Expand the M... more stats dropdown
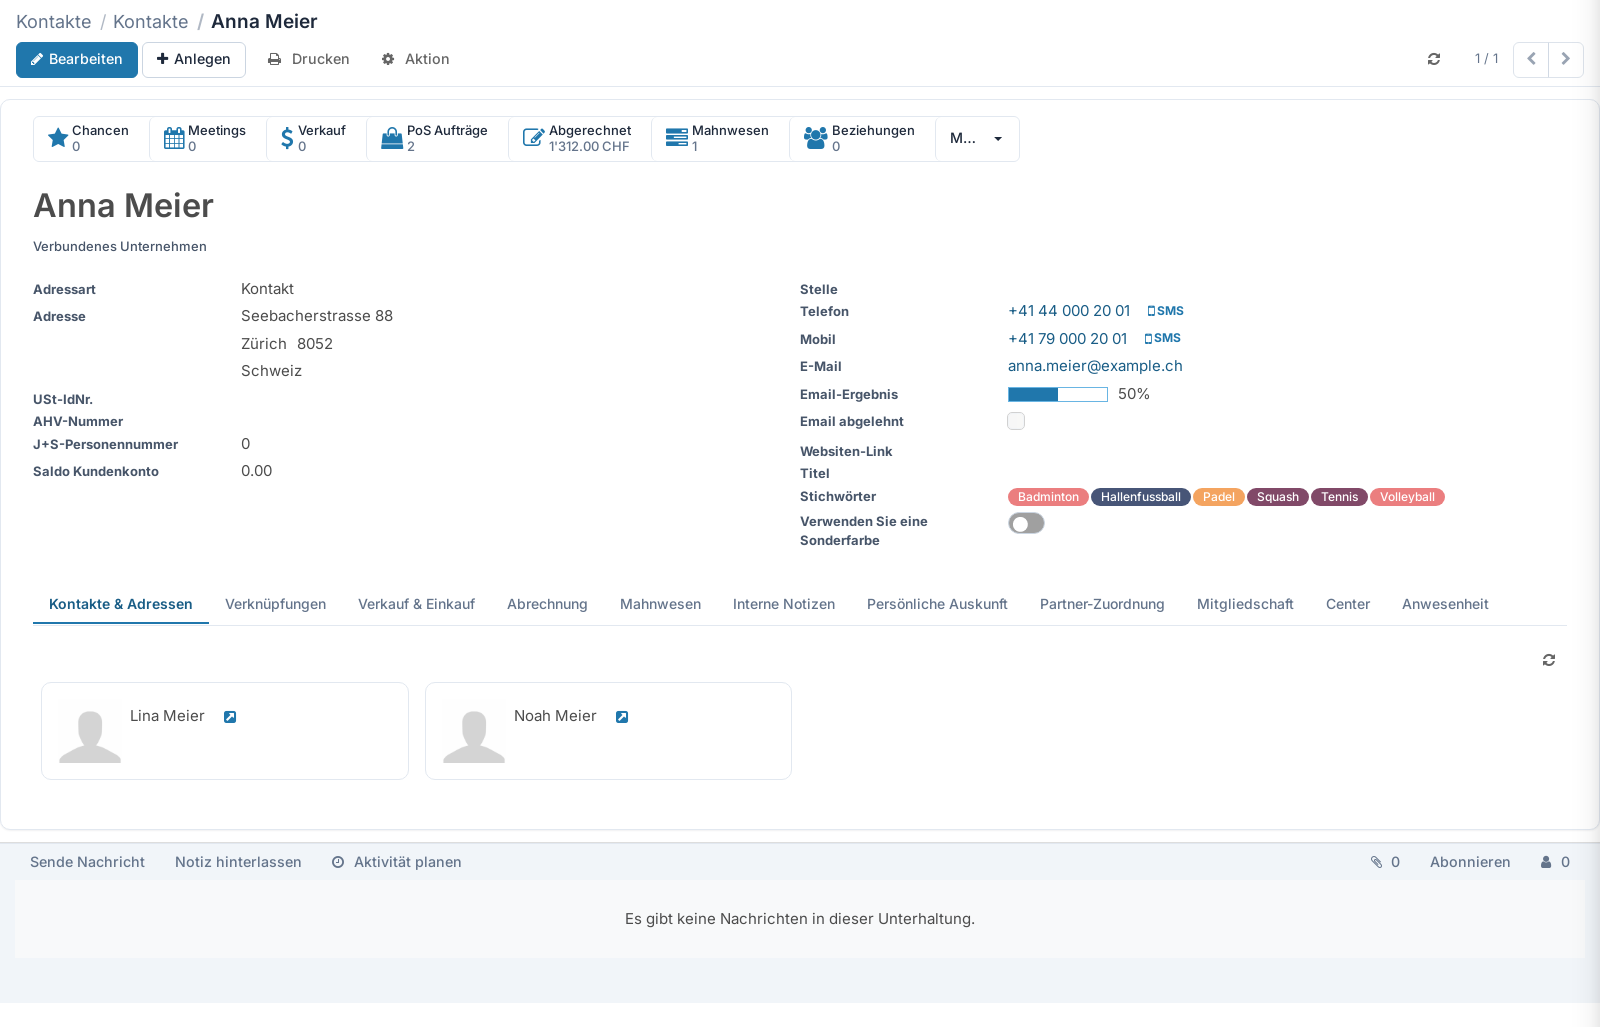Viewport: 1600px width, 1027px height. point(977,139)
